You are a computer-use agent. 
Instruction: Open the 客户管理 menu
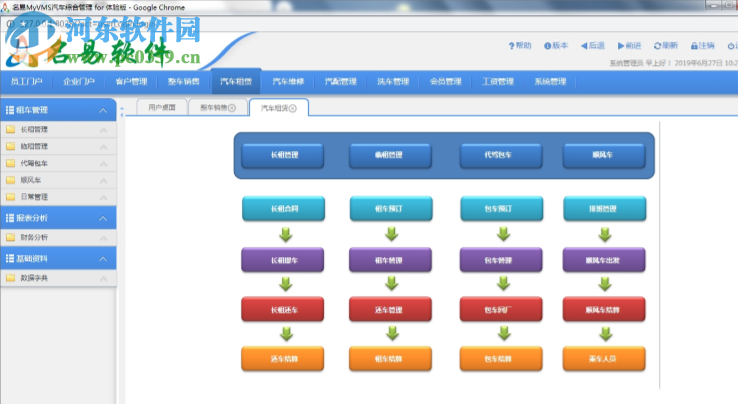(x=131, y=81)
